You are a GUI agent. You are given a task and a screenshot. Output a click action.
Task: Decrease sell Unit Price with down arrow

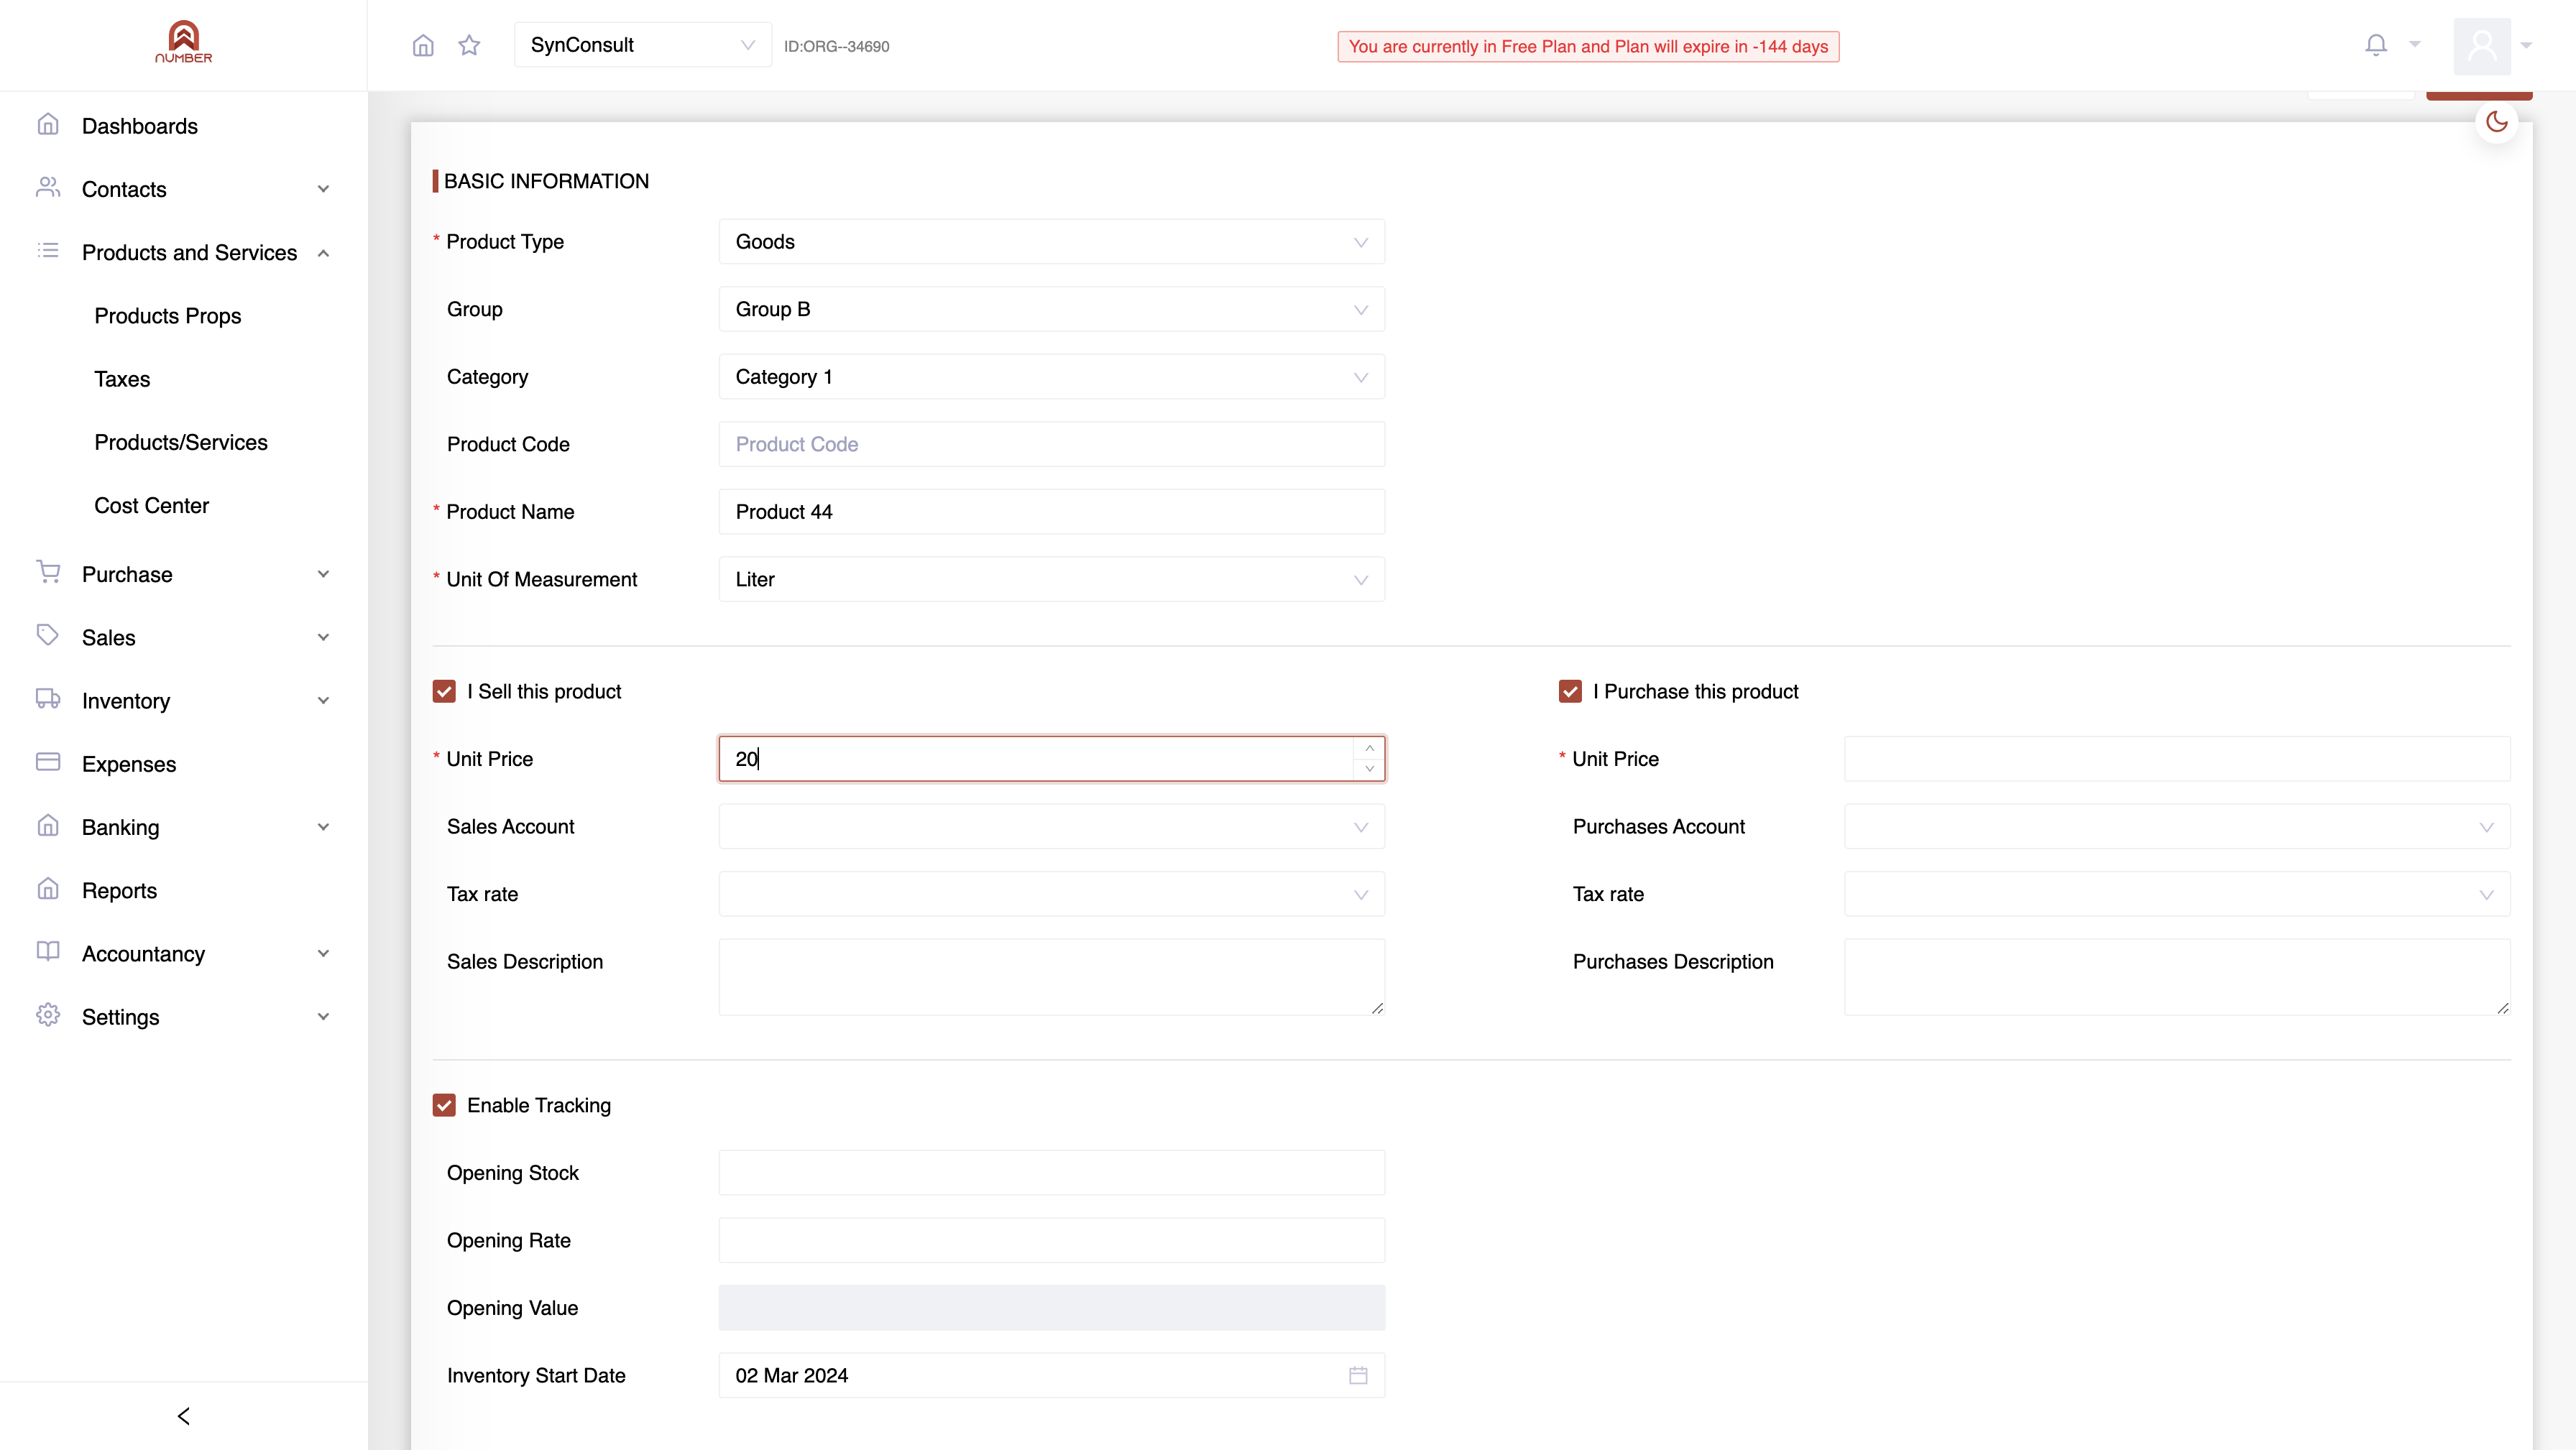1369,768
